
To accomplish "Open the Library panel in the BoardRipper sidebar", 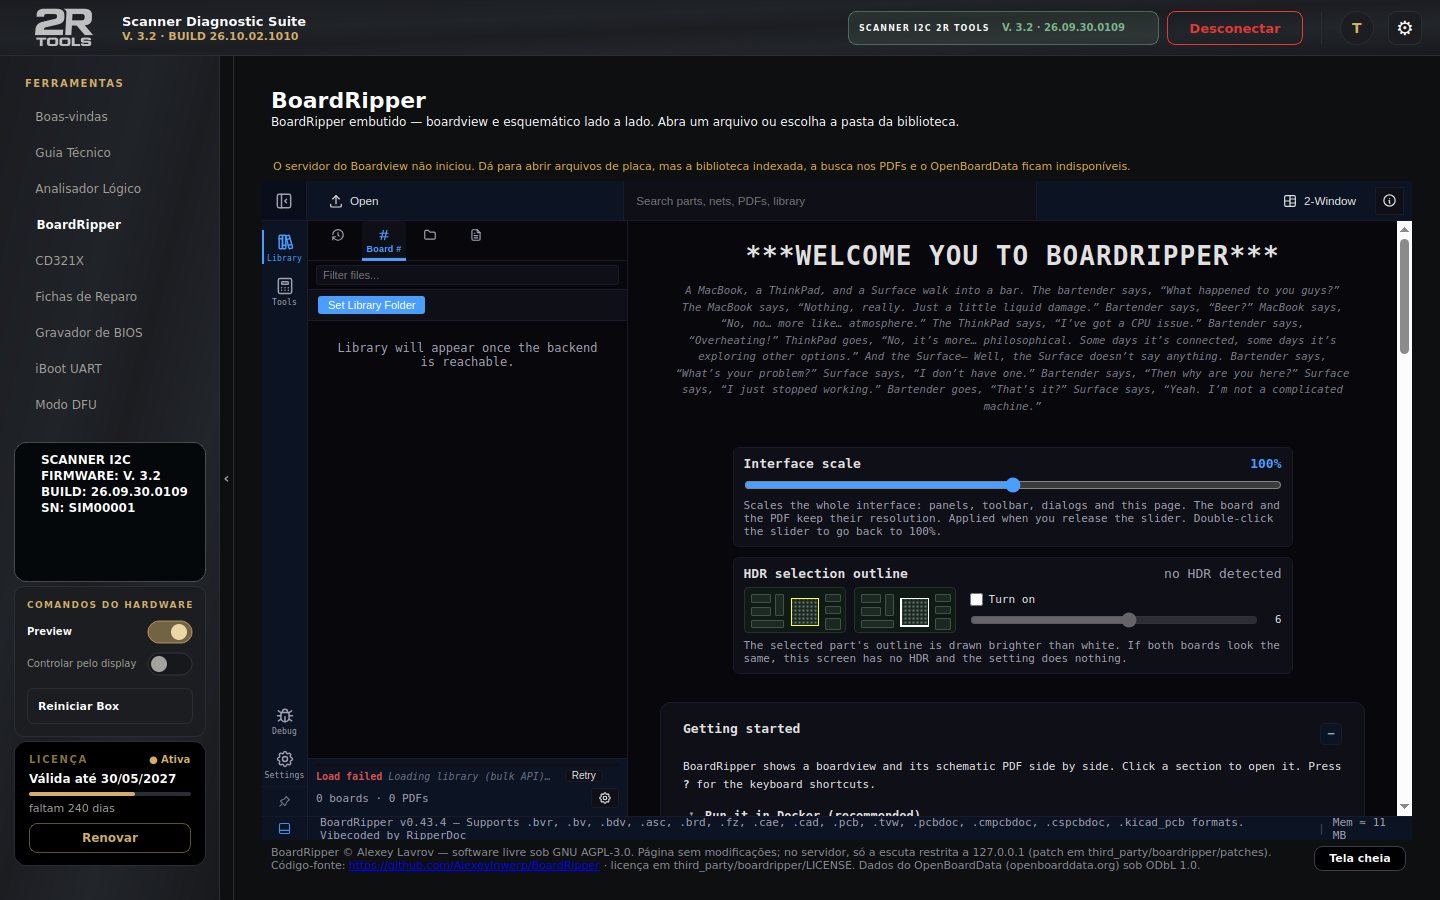I will [x=284, y=247].
